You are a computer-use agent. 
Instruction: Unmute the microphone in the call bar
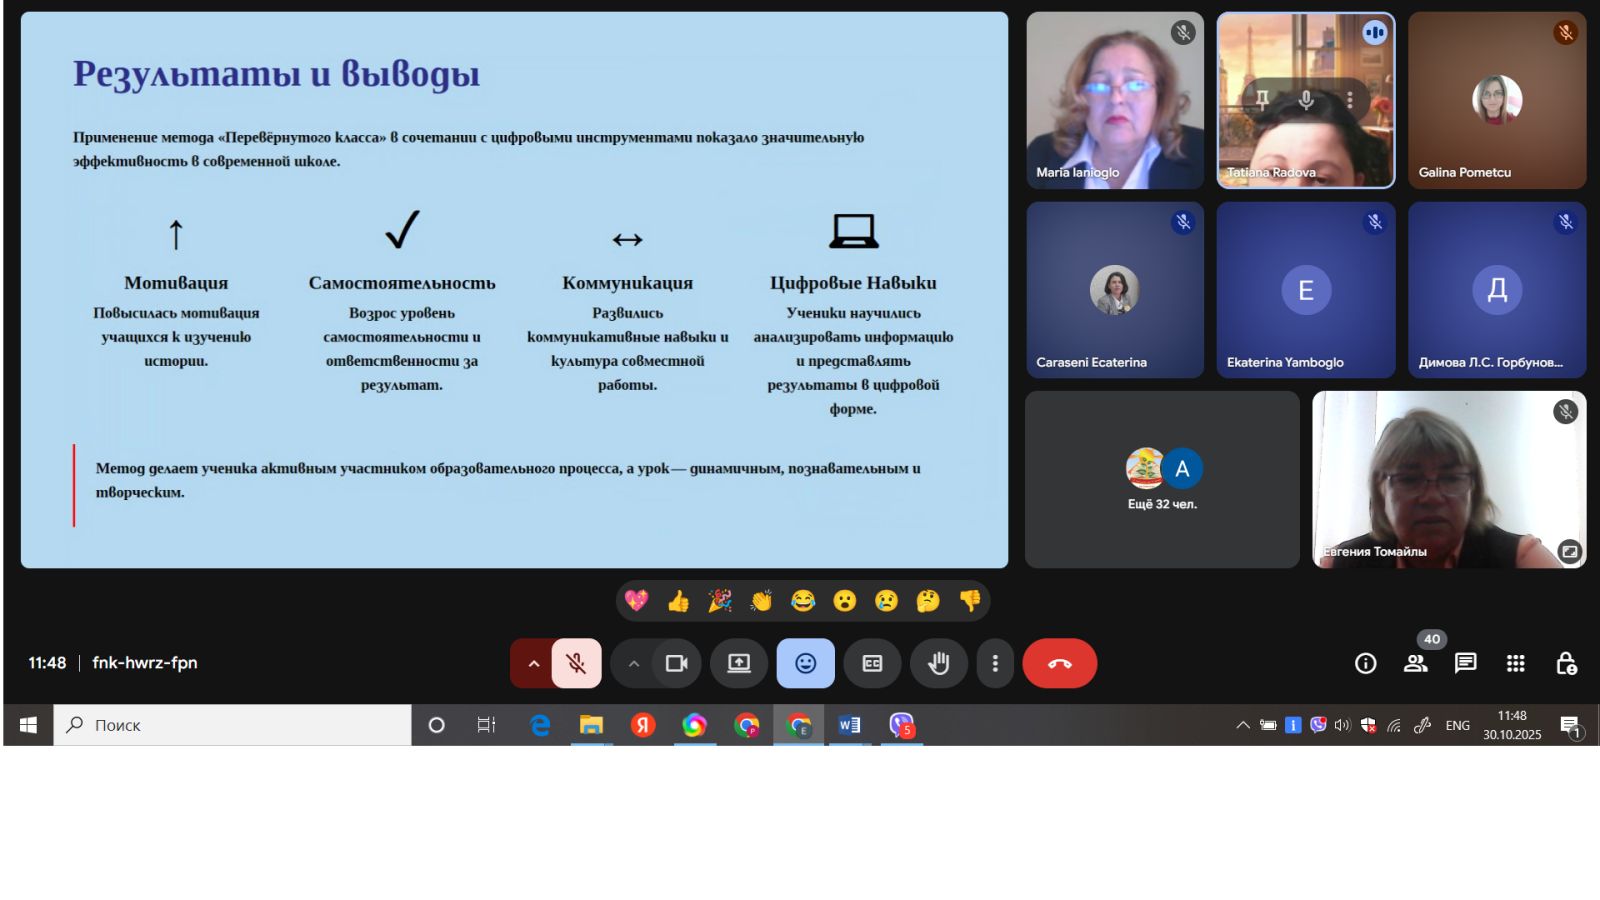576,663
